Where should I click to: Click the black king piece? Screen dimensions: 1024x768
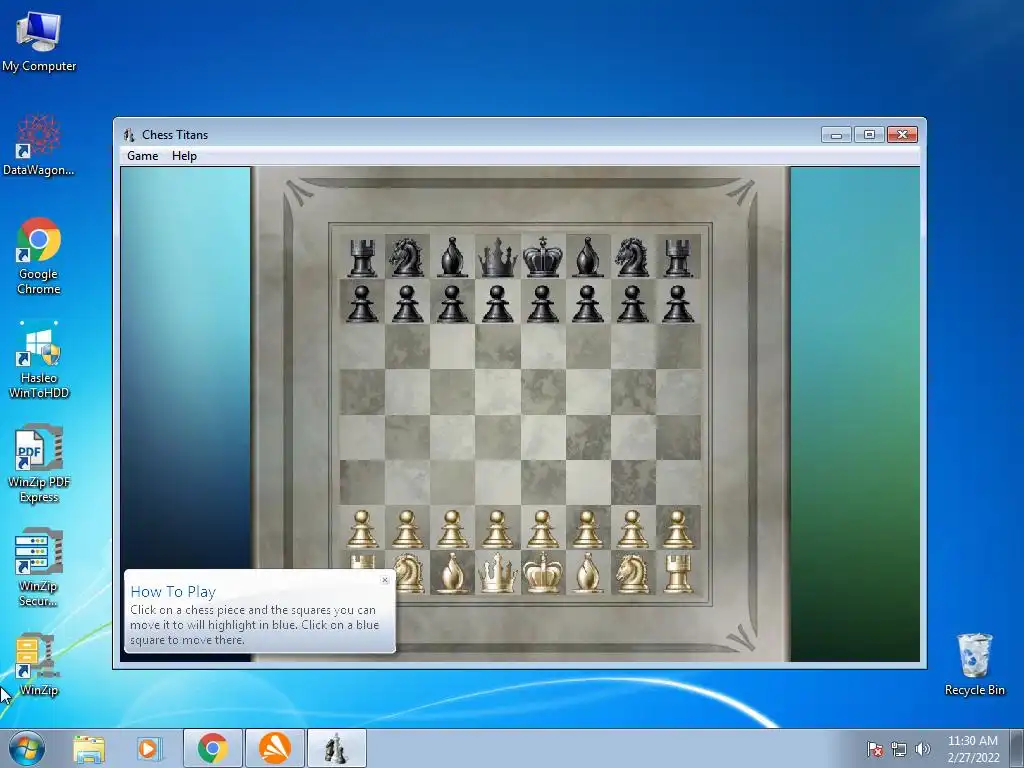pos(543,257)
